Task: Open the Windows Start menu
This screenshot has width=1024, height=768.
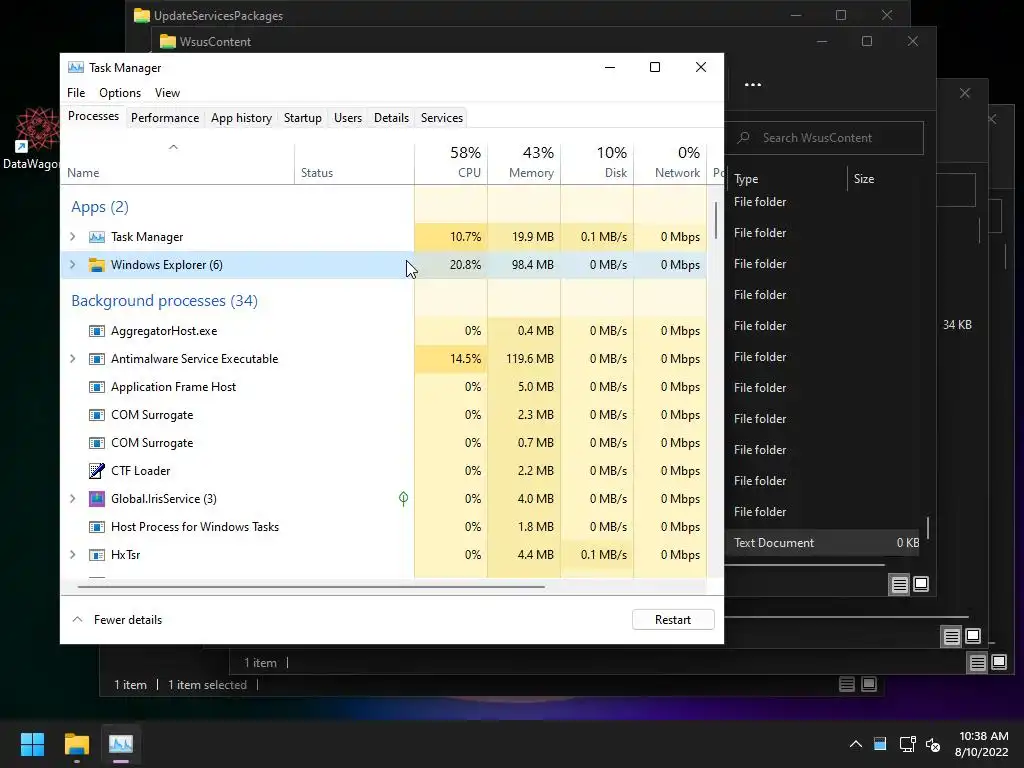Action: pyautogui.click(x=32, y=744)
